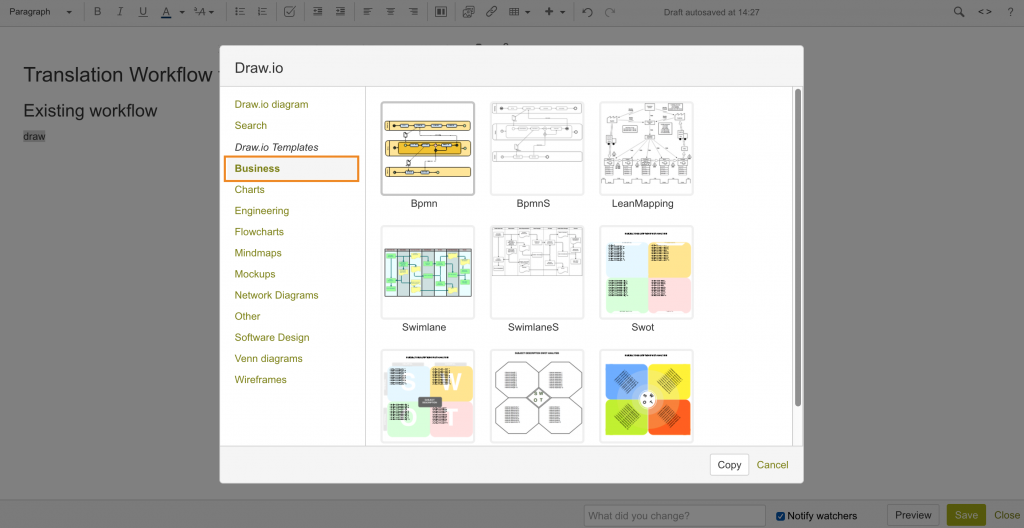Open the Mindmaps template category
This screenshot has height=528, width=1024.
pyautogui.click(x=259, y=252)
